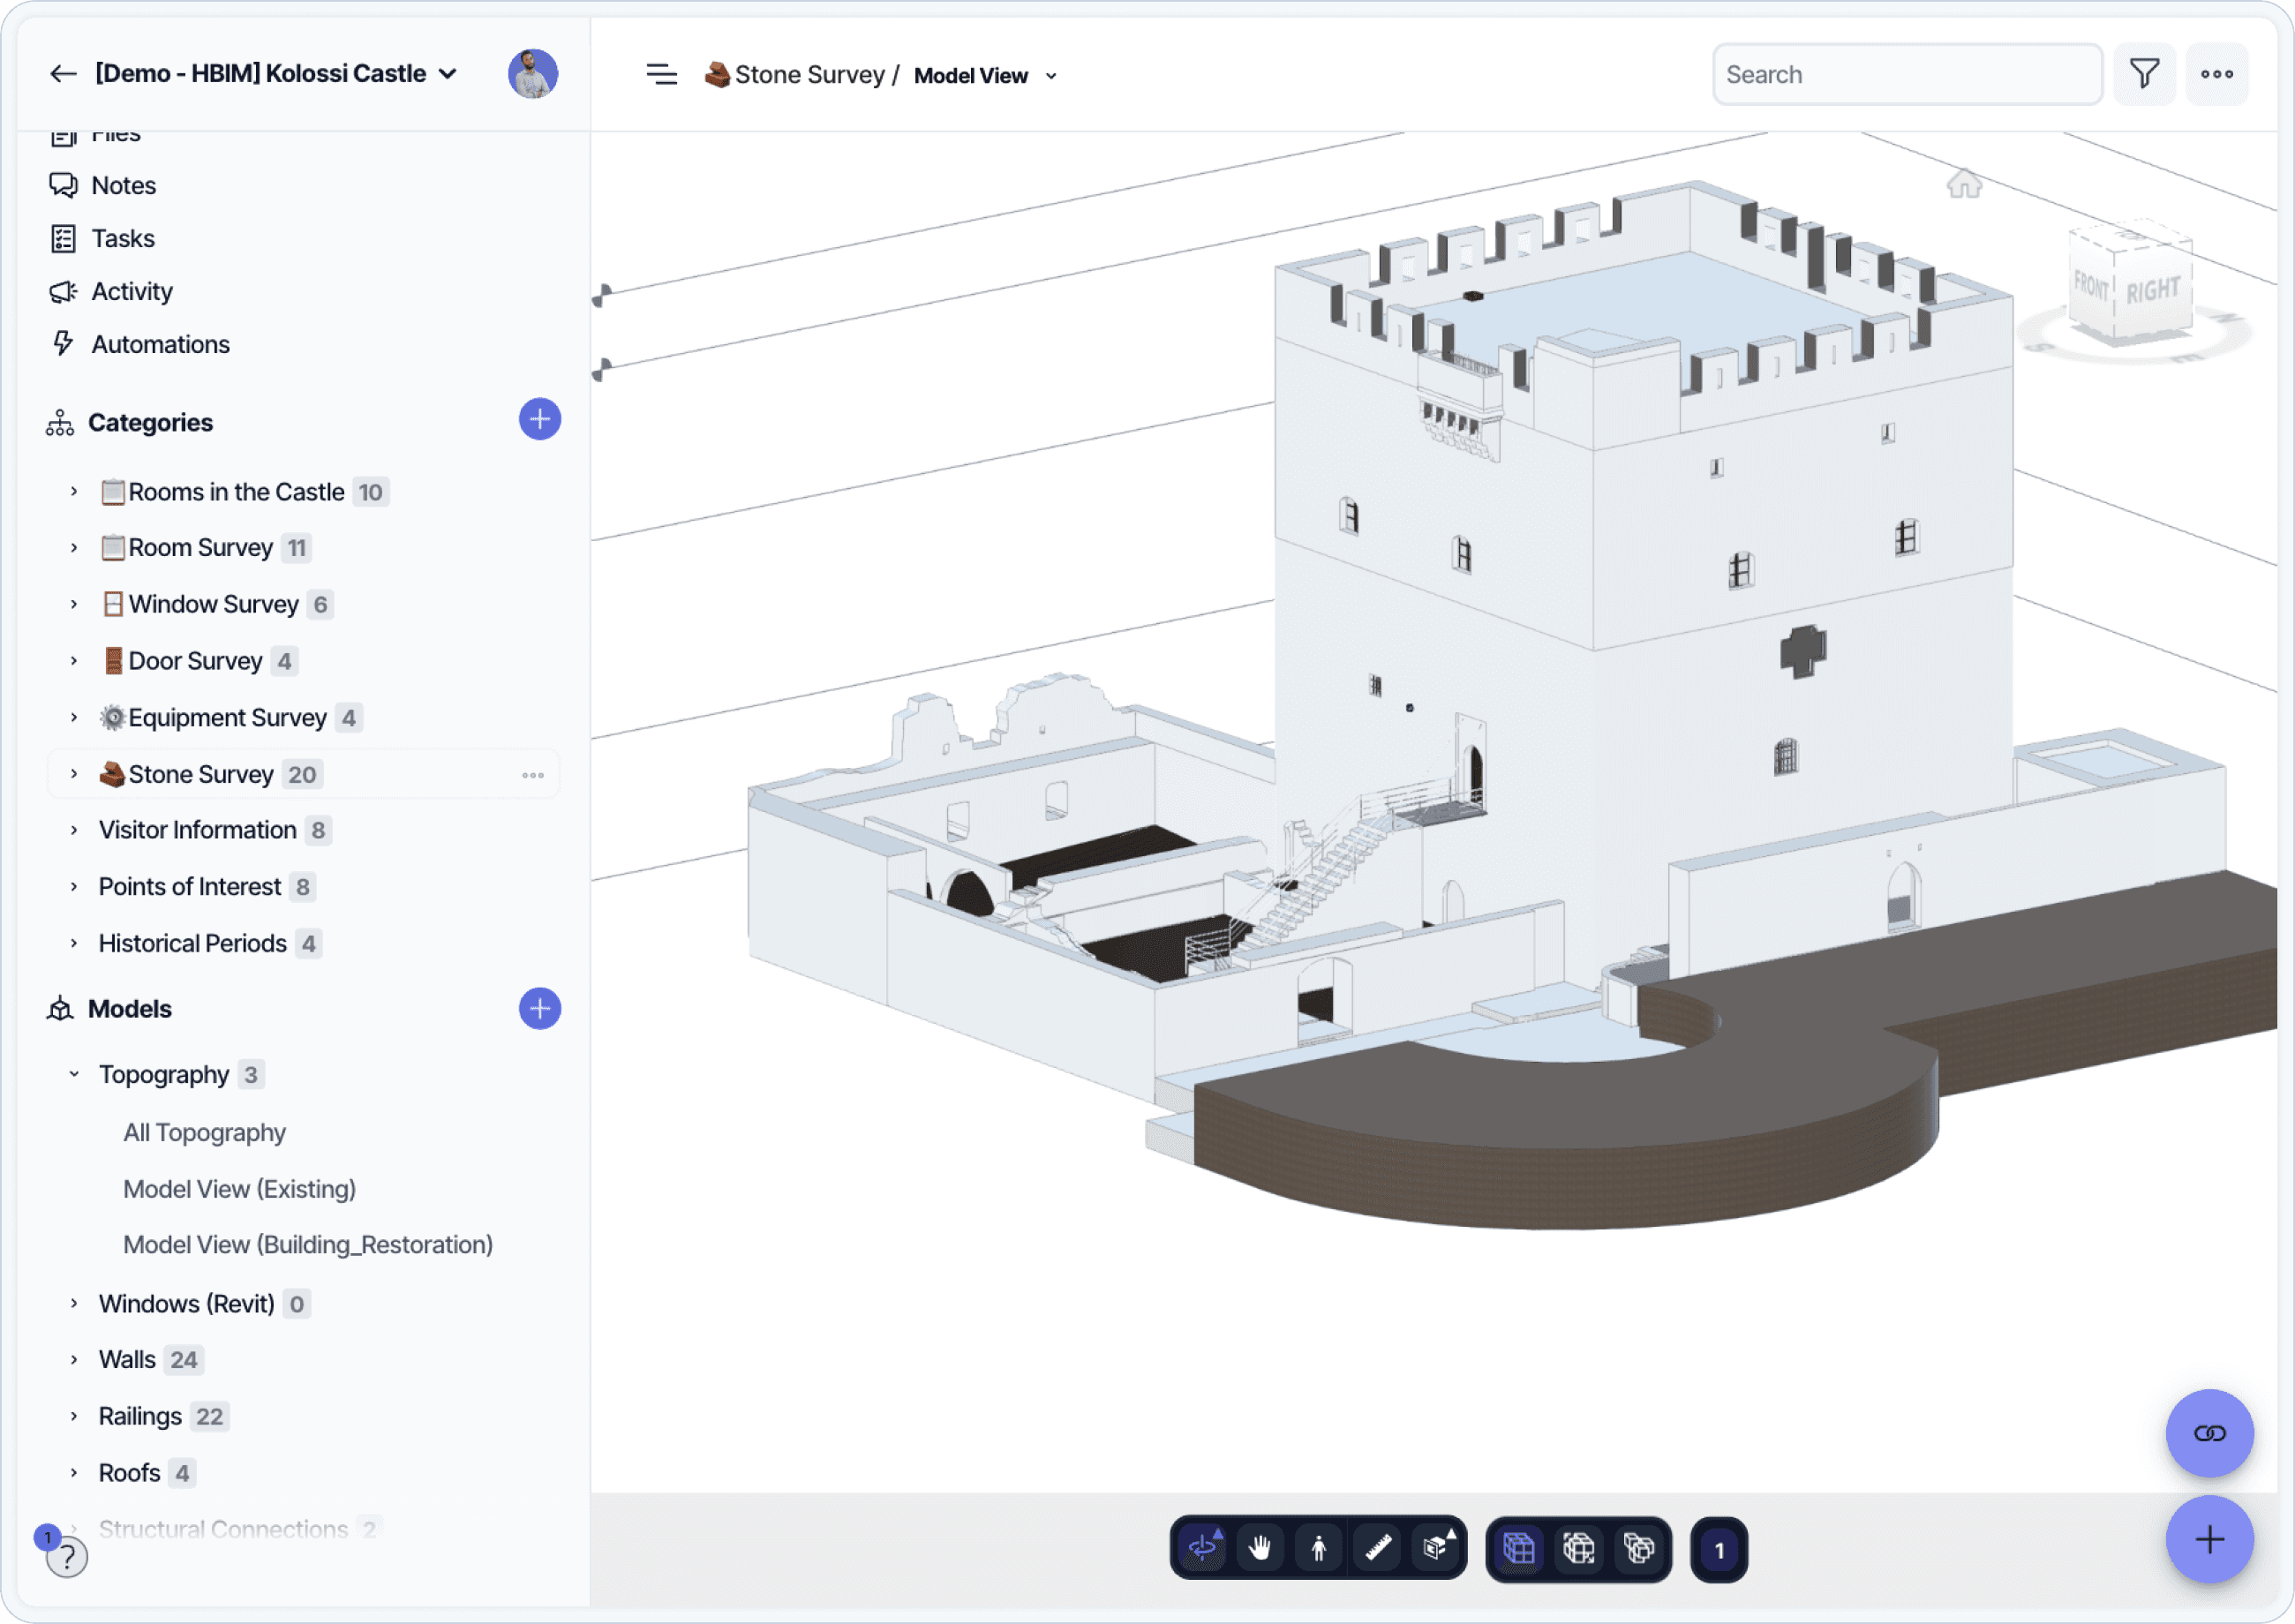Add a new category with plus button
The image size is (2295, 1624).
tap(539, 419)
